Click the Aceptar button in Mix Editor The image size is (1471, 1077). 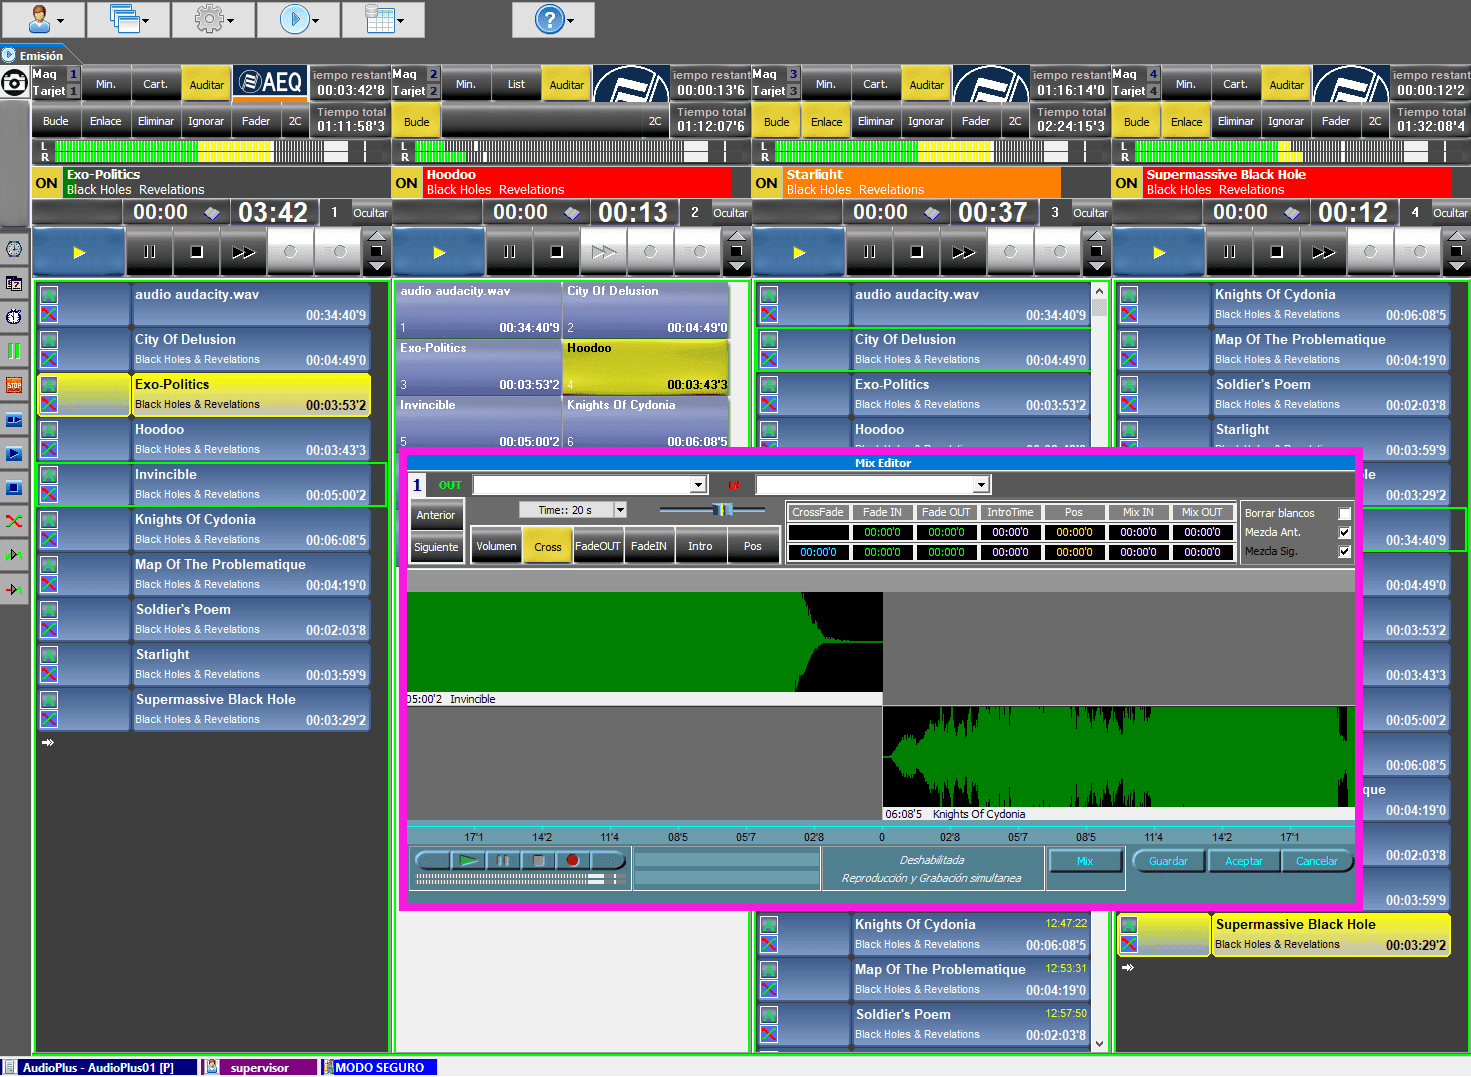click(x=1244, y=861)
